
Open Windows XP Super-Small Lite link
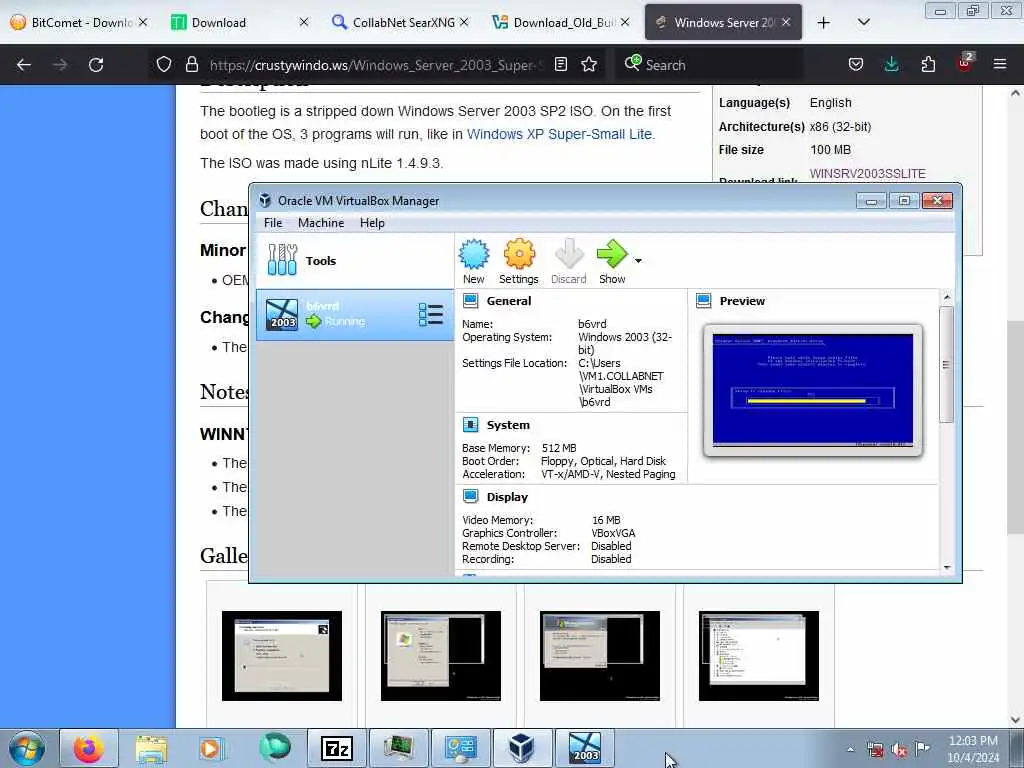click(559, 134)
